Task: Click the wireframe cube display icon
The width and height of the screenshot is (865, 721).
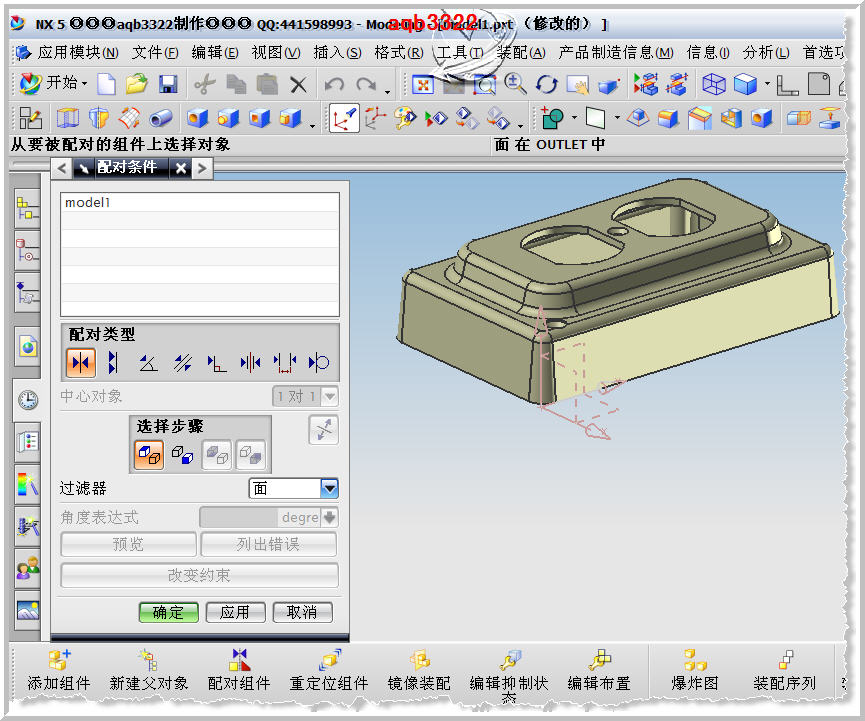Action: (x=713, y=84)
